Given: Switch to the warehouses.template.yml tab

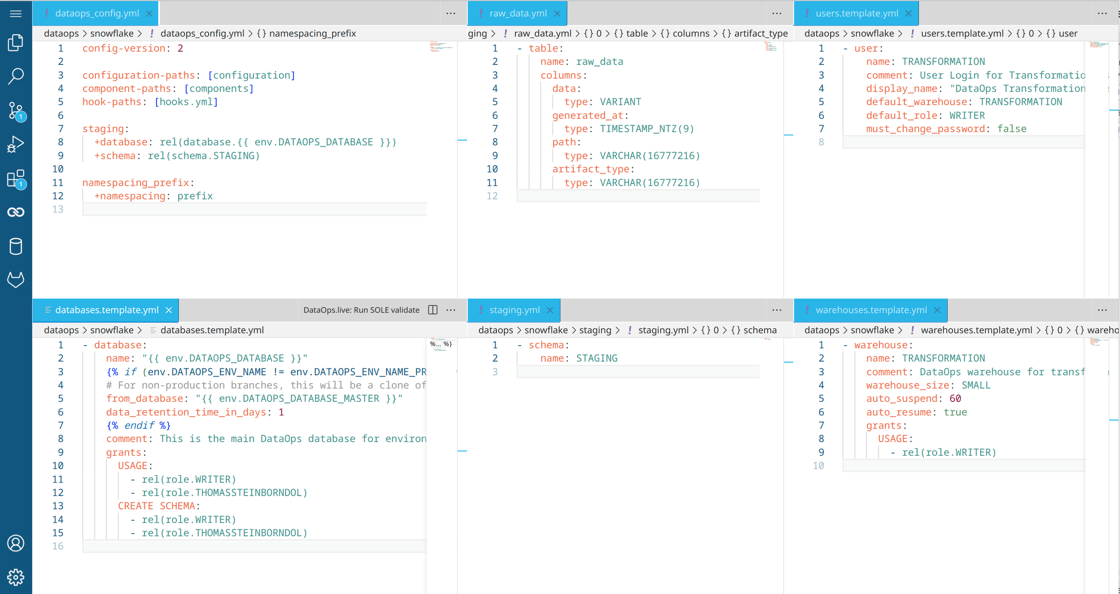Looking at the screenshot, I should point(871,310).
